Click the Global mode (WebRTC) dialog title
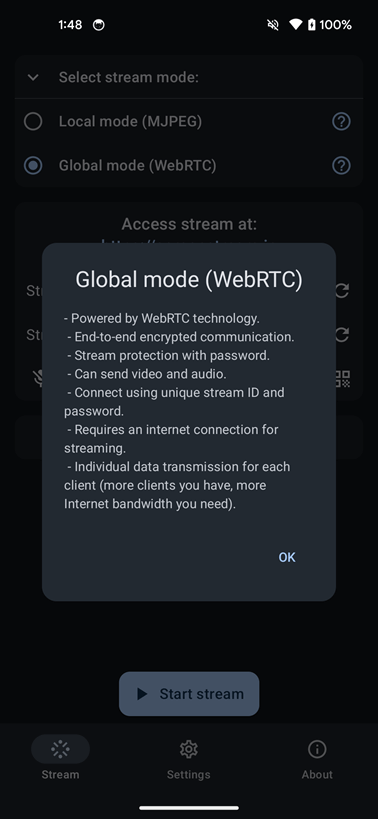Viewport: 378px width, 819px height. [189, 279]
